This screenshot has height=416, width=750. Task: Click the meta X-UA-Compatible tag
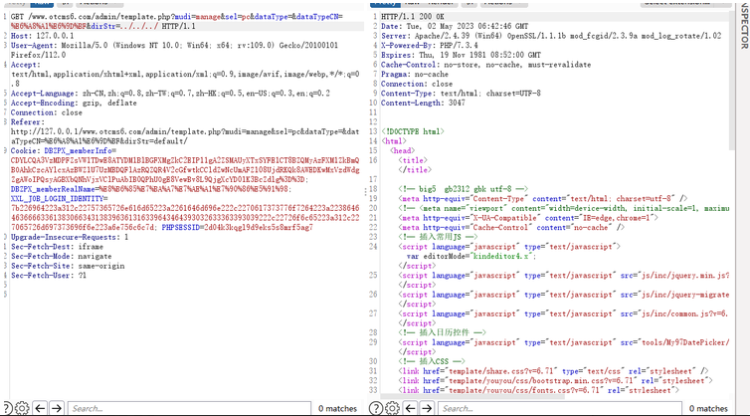pos(528,218)
